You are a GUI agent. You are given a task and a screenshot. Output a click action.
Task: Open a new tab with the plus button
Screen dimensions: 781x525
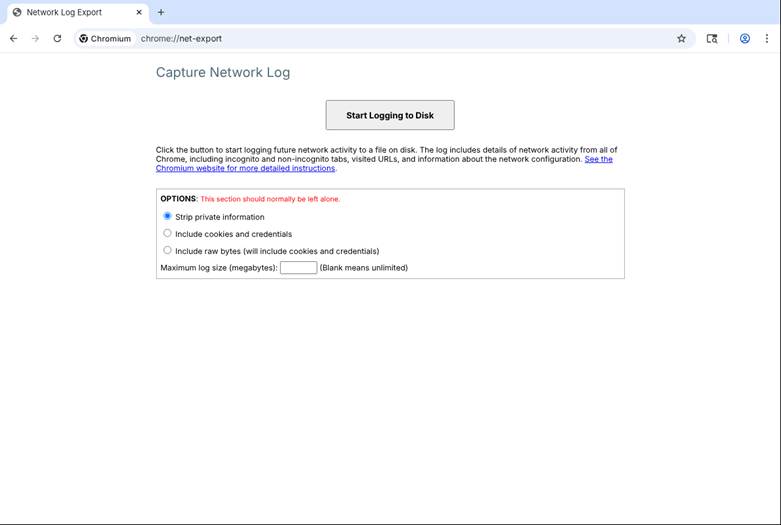pyautogui.click(x=161, y=12)
